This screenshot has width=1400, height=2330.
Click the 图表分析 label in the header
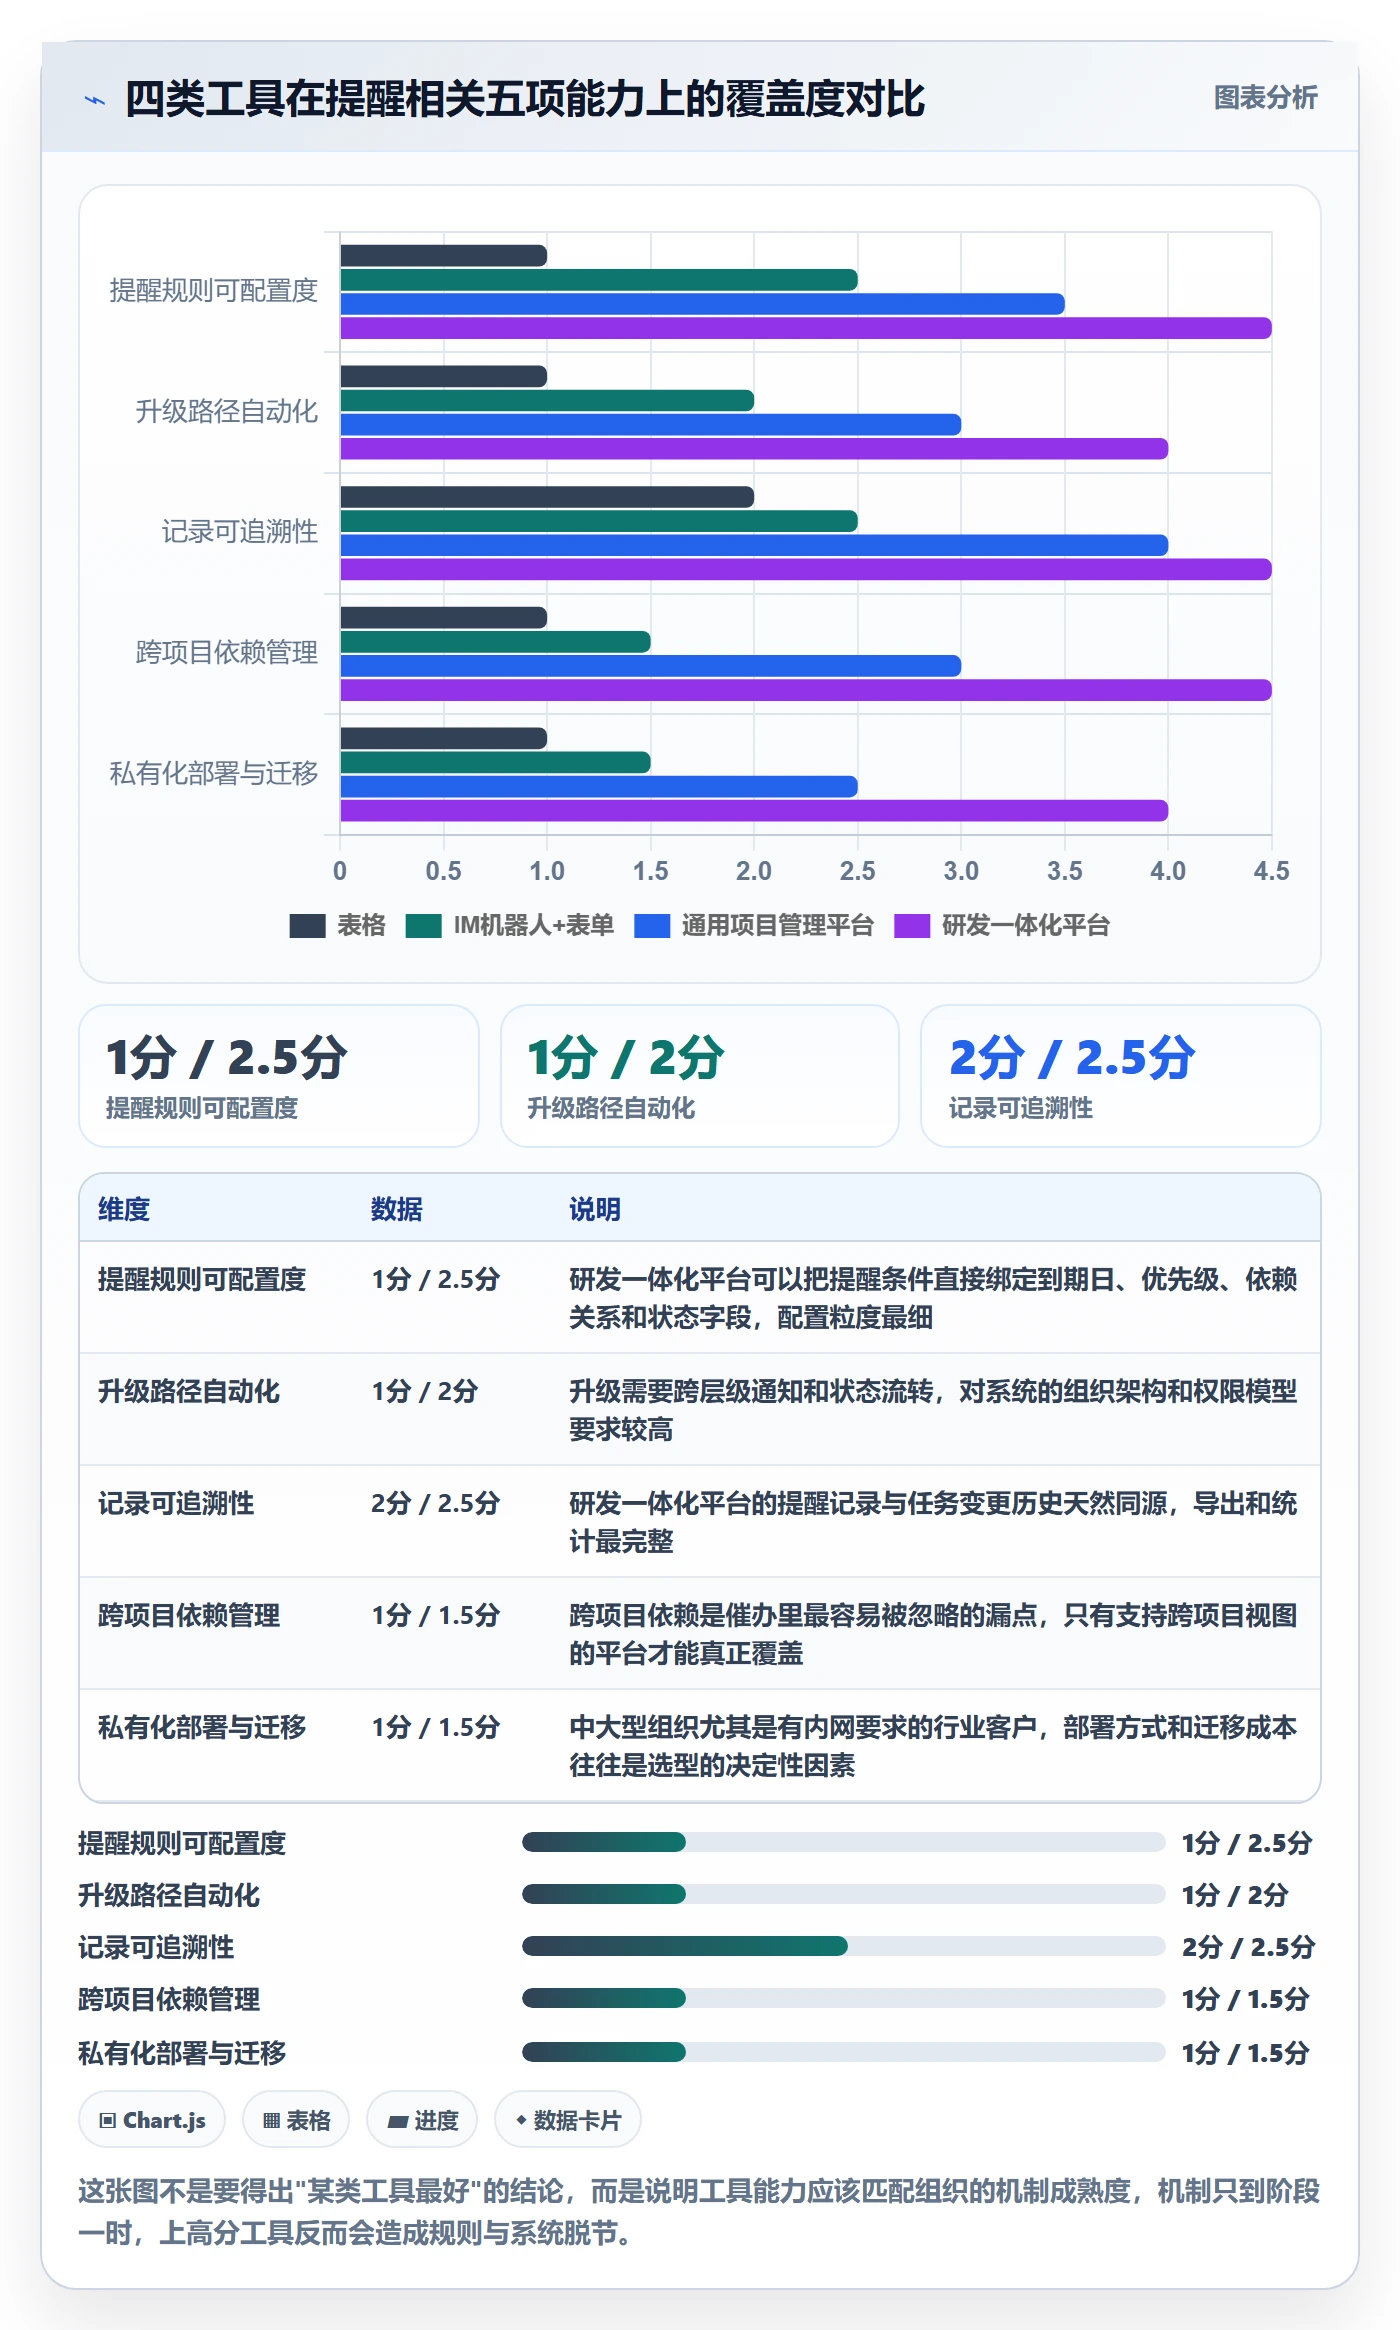point(1265,98)
